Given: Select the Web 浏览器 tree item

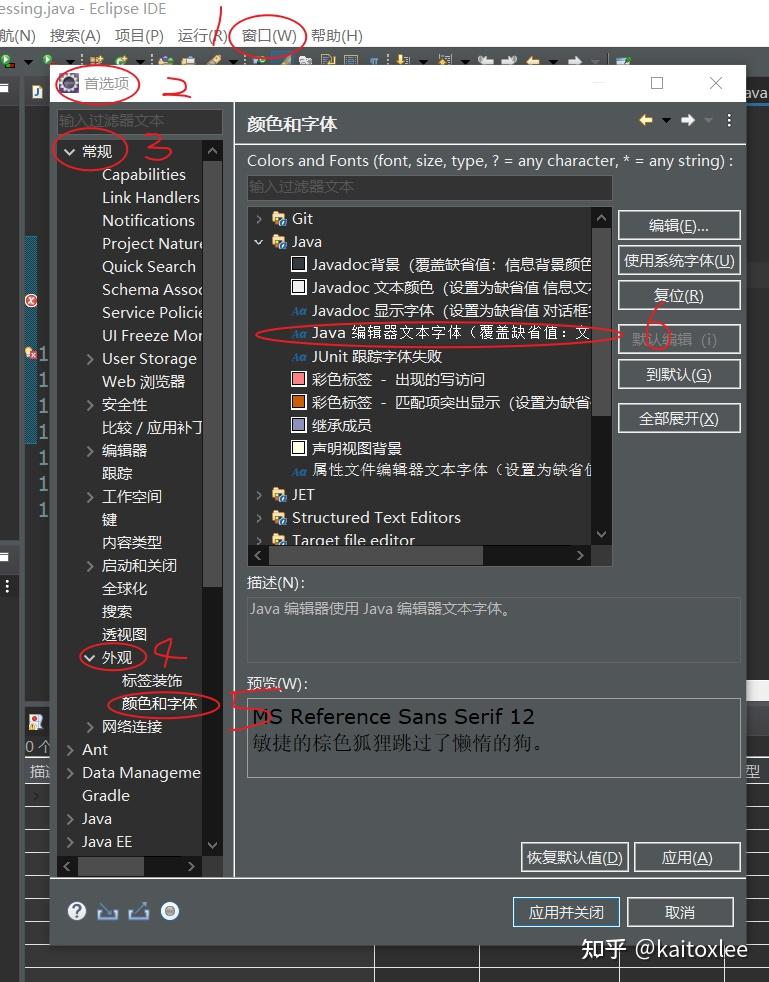Looking at the screenshot, I should [143, 382].
